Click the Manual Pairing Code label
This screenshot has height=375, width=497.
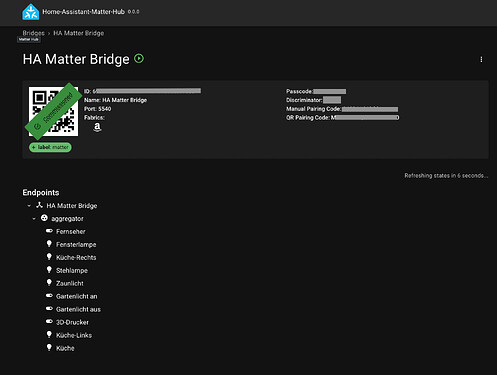(313, 109)
